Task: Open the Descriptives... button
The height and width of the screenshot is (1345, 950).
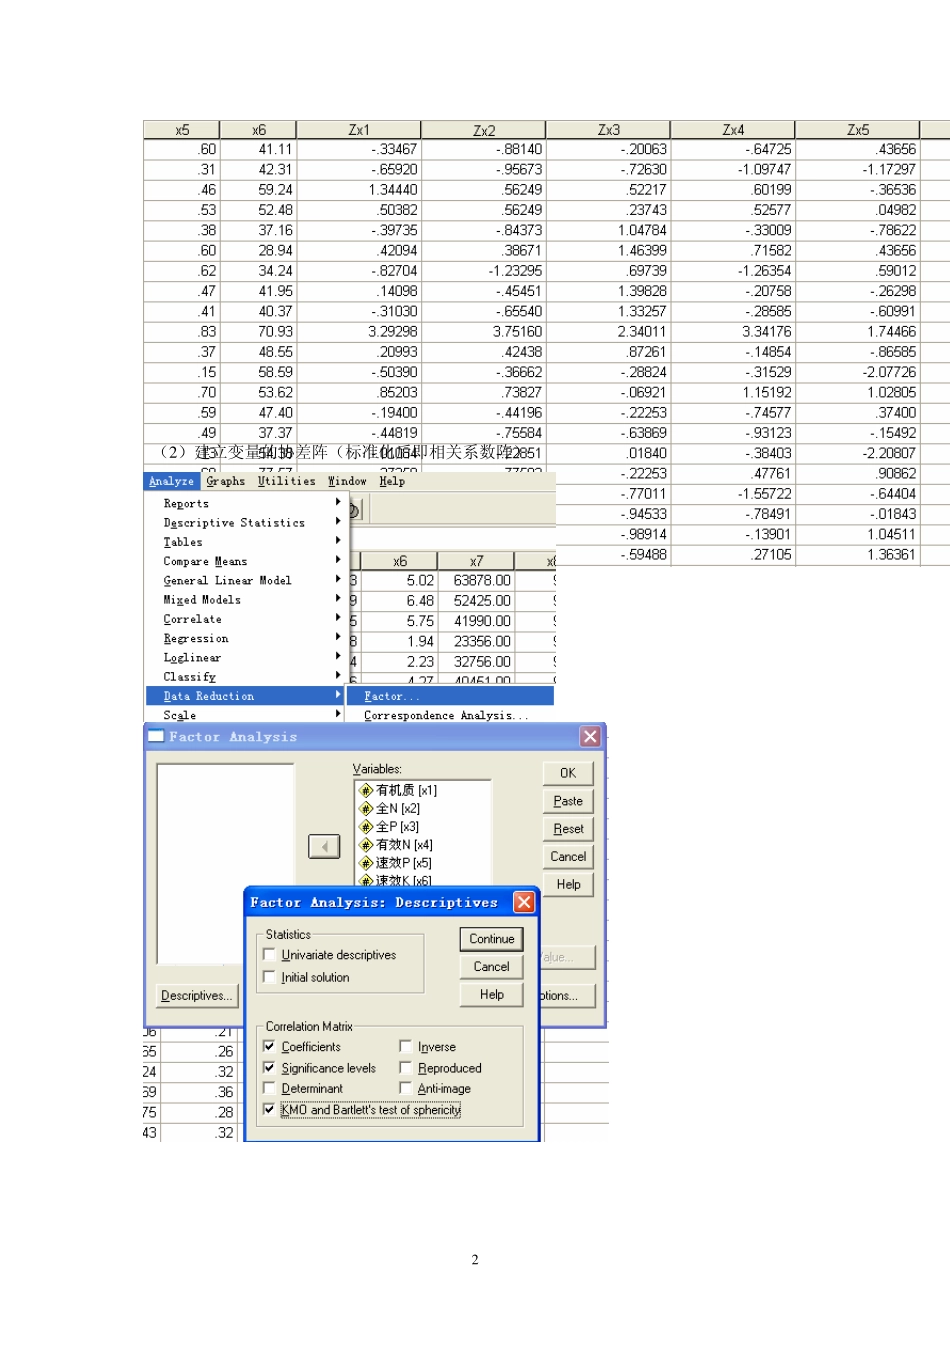Action: (197, 996)
